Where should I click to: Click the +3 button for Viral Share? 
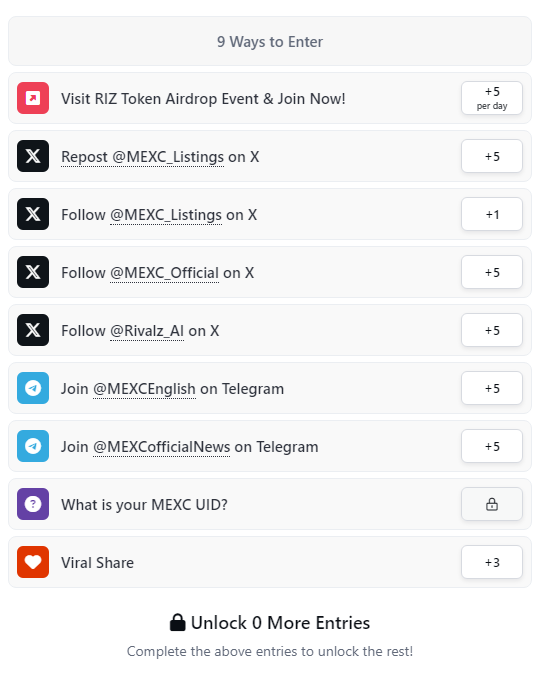tap(492, 562)
